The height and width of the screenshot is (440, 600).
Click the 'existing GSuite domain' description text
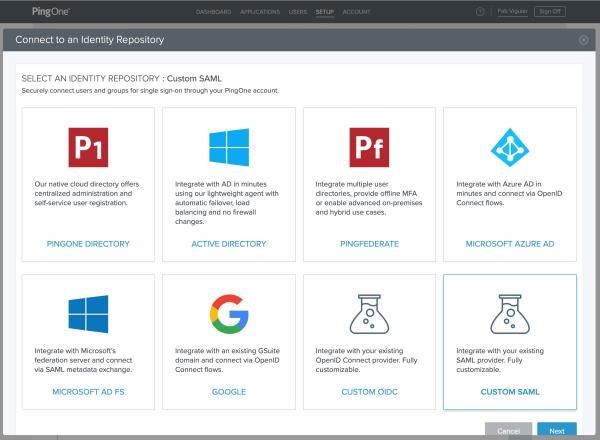pos(227,360)
